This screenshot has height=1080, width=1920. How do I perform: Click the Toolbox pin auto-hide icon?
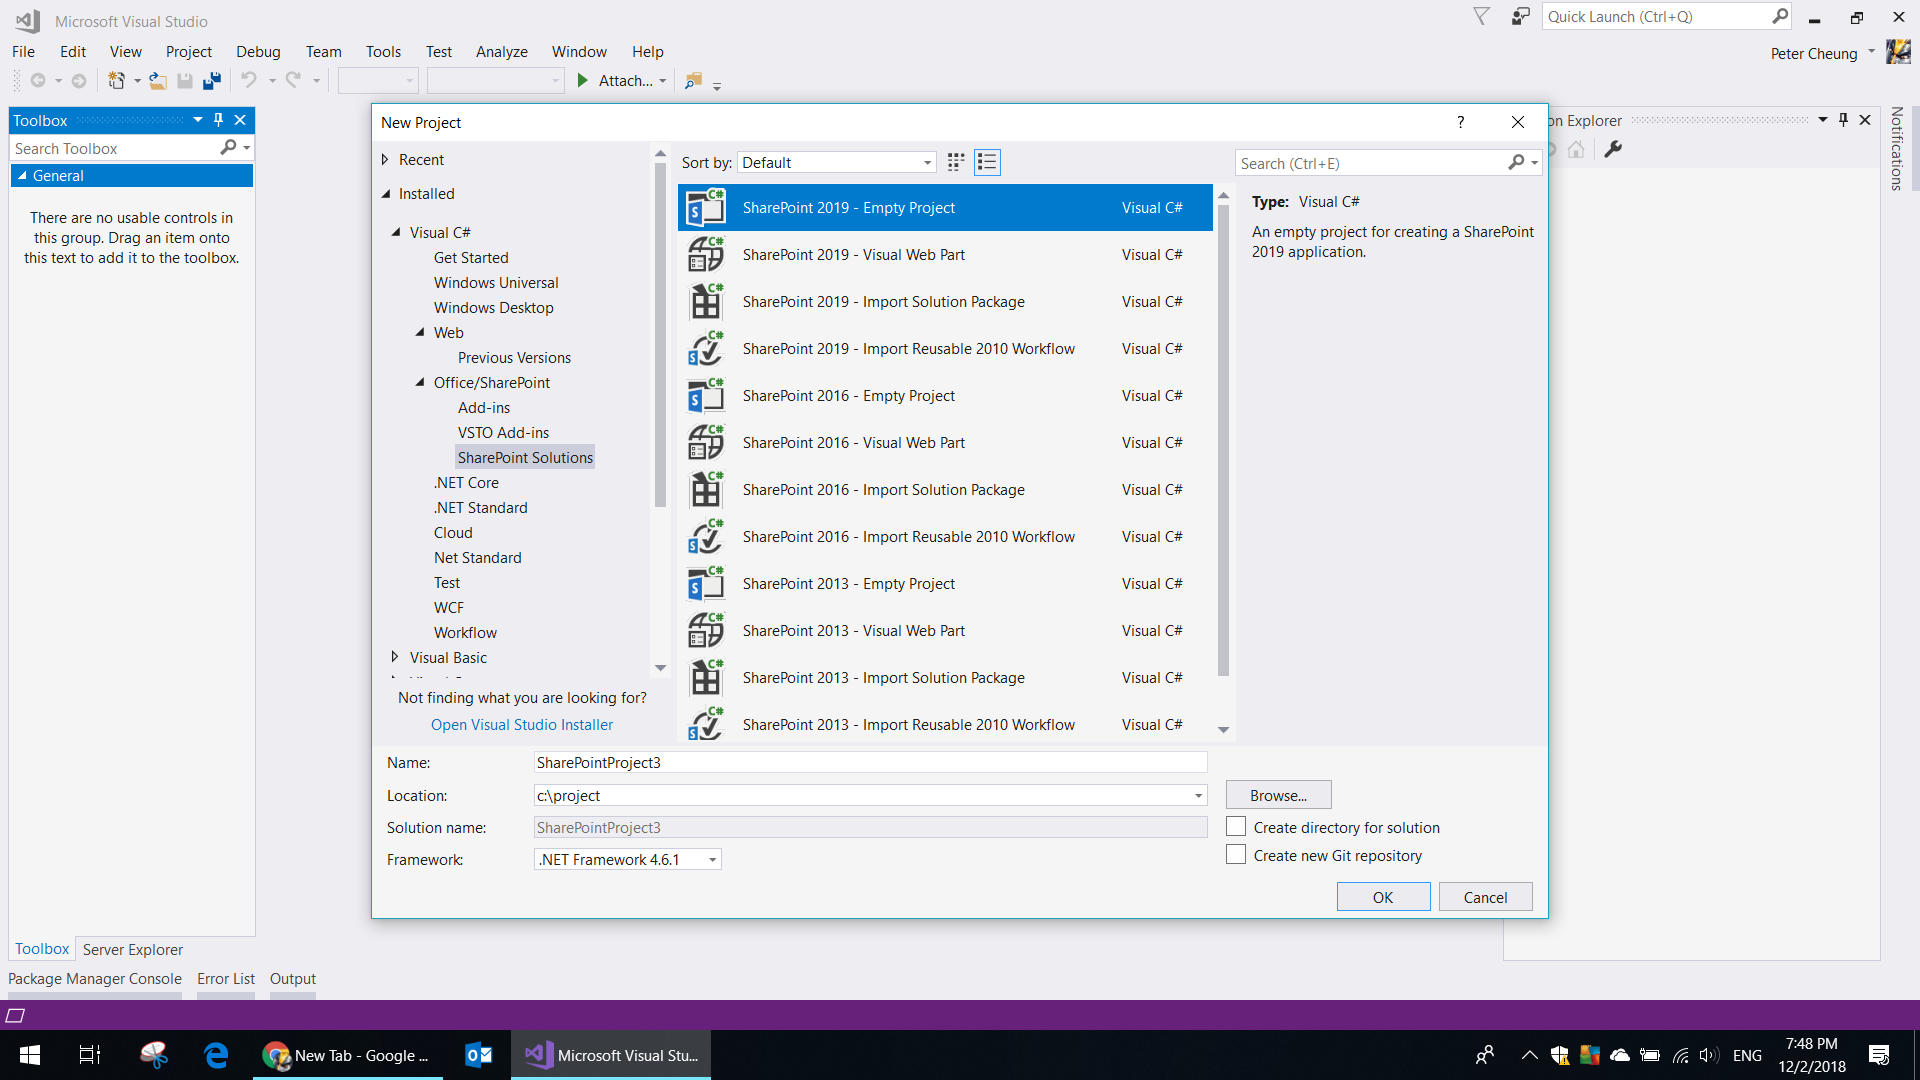[x=219, y=120]
